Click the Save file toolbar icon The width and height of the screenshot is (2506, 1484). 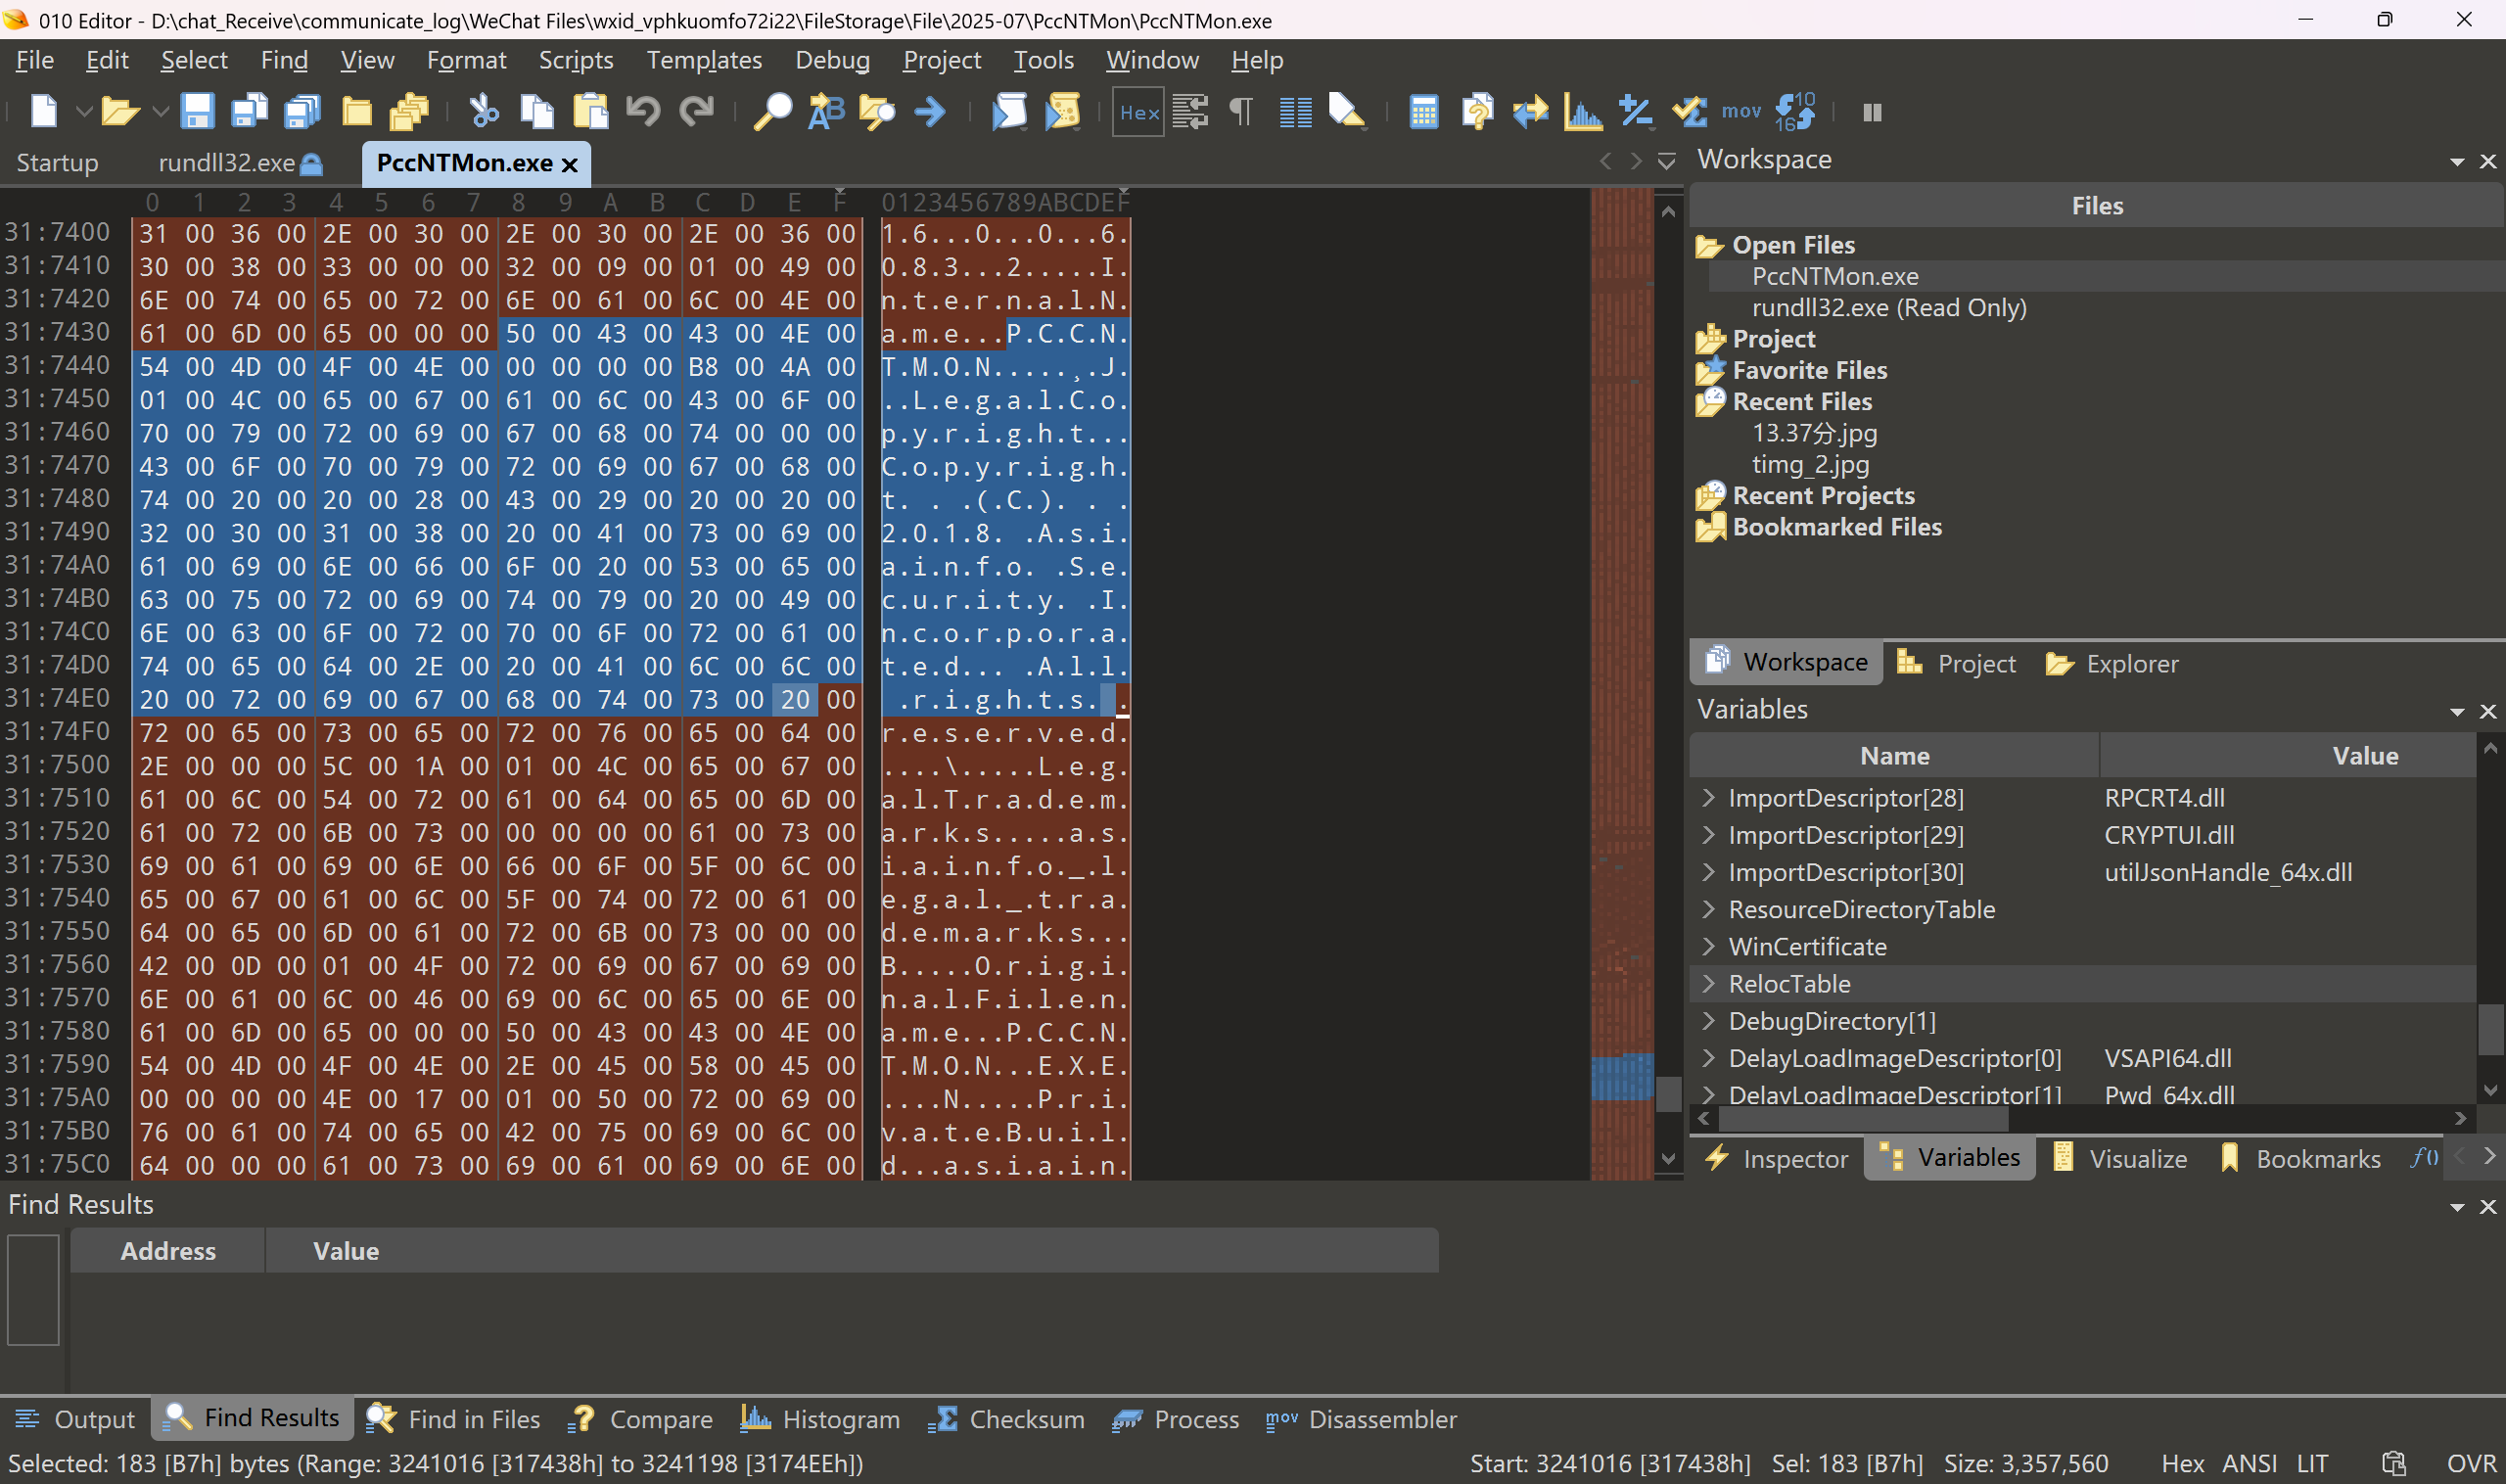coord(197,111)
